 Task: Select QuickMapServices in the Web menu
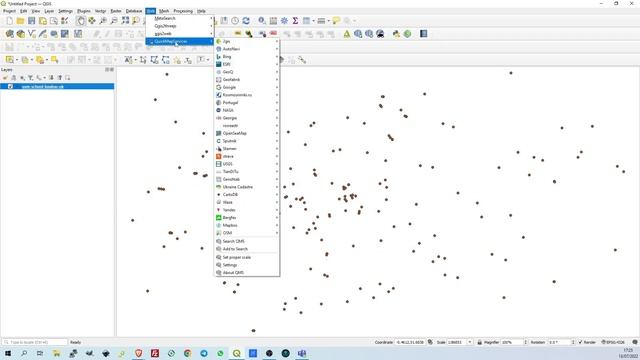[x=180, y=41]
